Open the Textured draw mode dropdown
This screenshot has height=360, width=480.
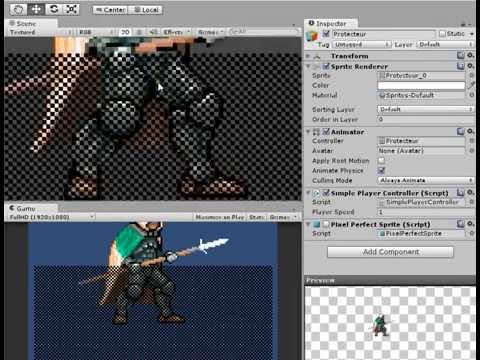pyautogui.click(x=41, y=32)
